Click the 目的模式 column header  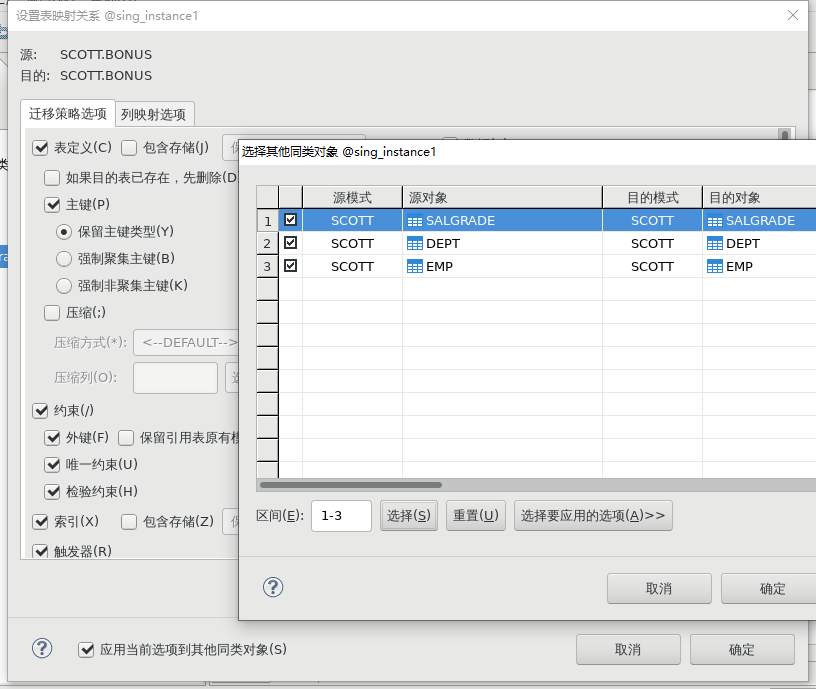tap(653, 198)
